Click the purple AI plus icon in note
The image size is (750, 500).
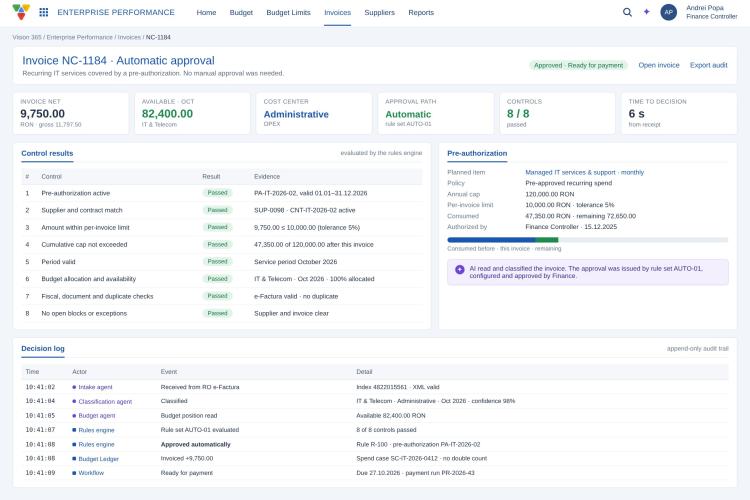coord(460,269)
